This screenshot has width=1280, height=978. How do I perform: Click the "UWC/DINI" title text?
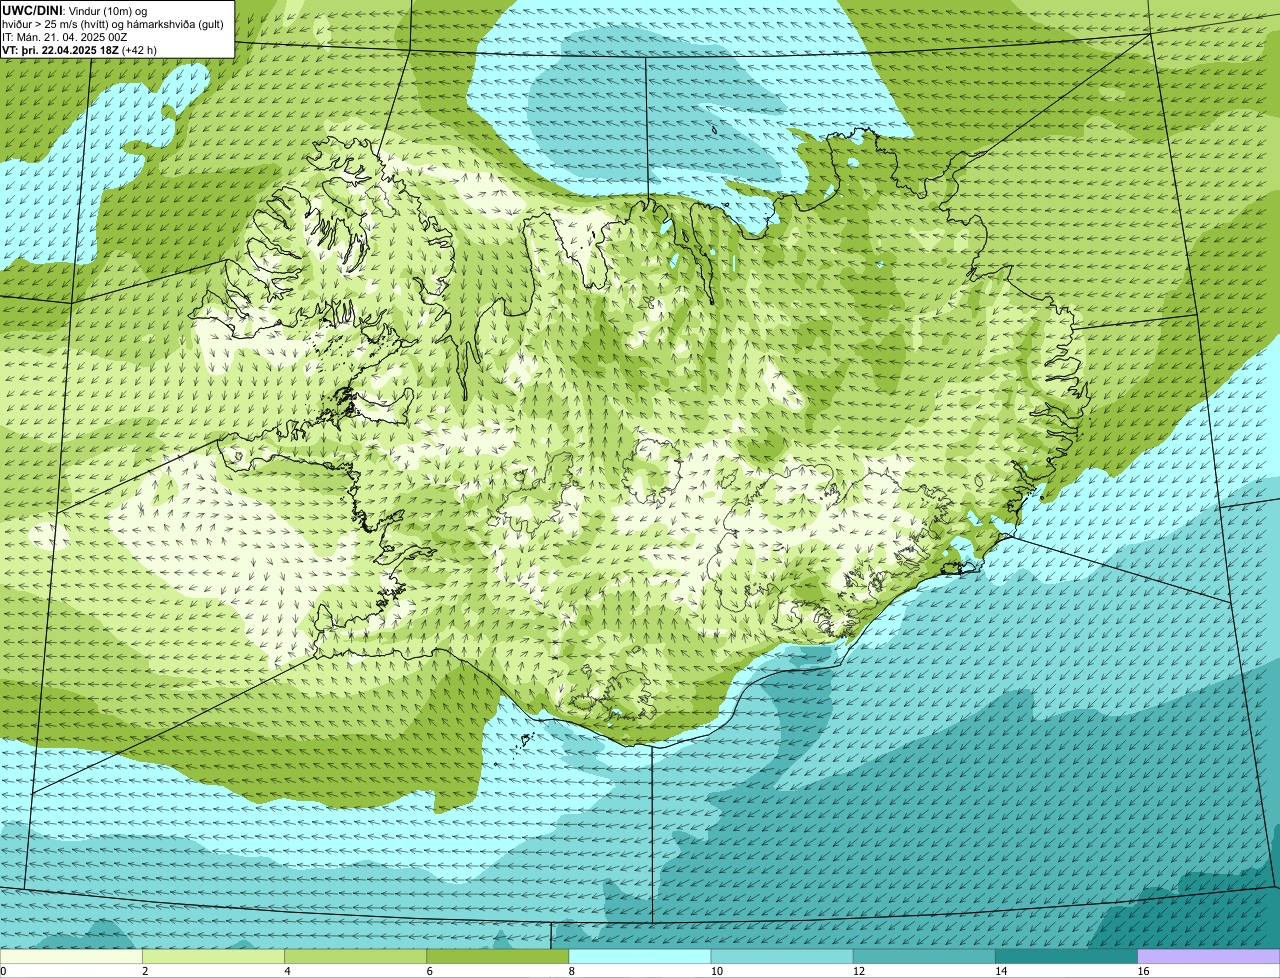(33, 10)
